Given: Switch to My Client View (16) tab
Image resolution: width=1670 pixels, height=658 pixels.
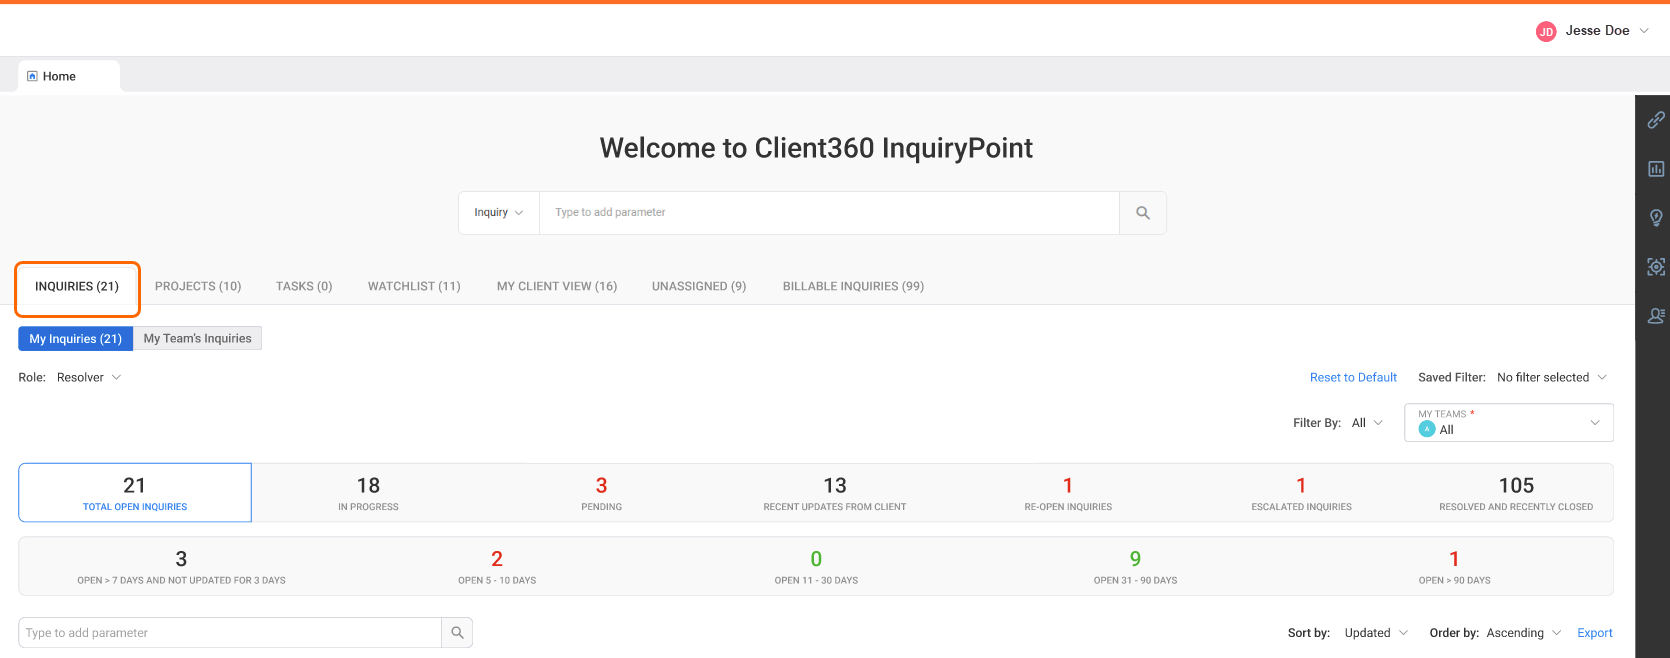Looking at the screenshot, I should 557,286.
